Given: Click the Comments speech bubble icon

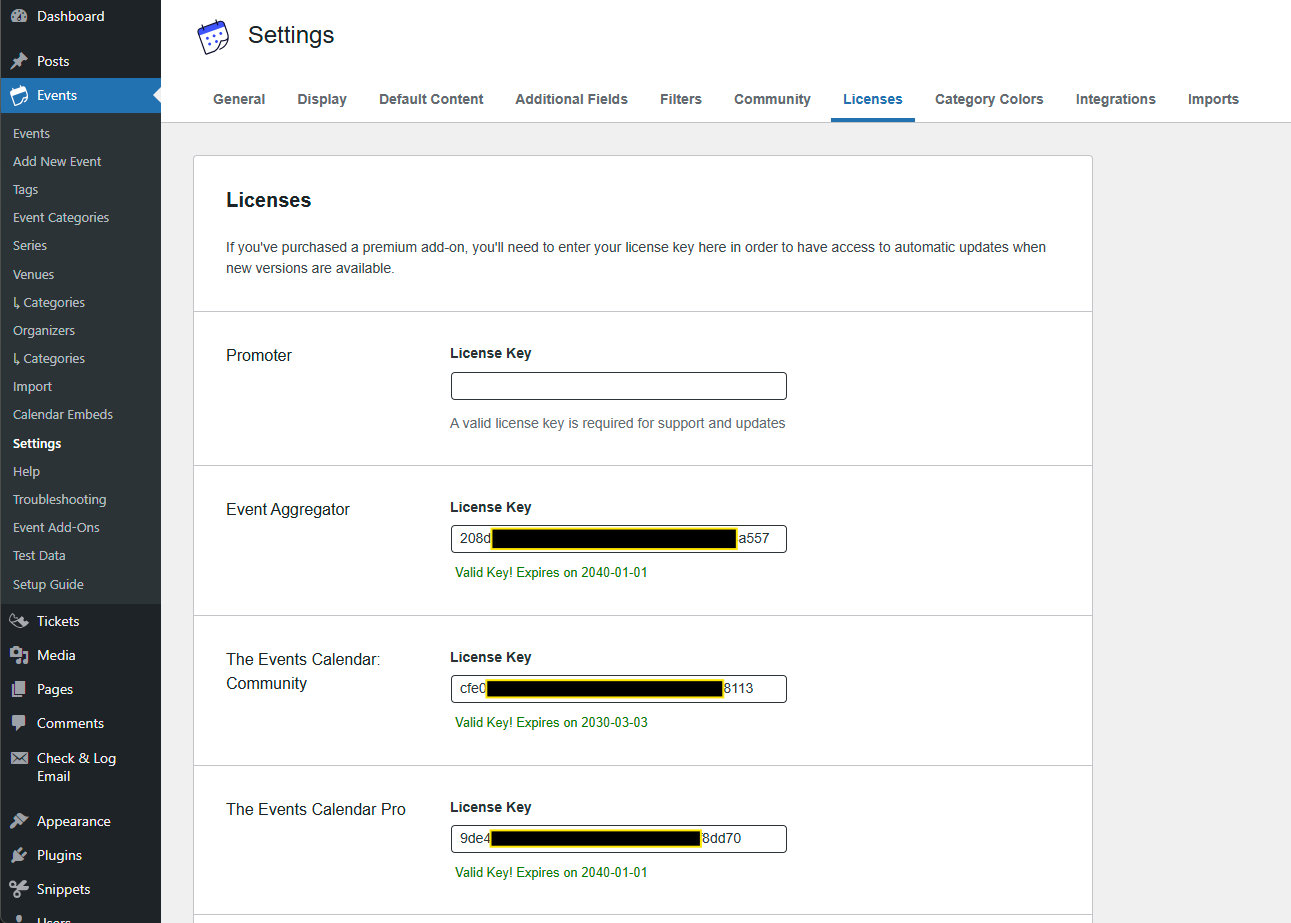Looking at the screenshot, I should 19,723.
